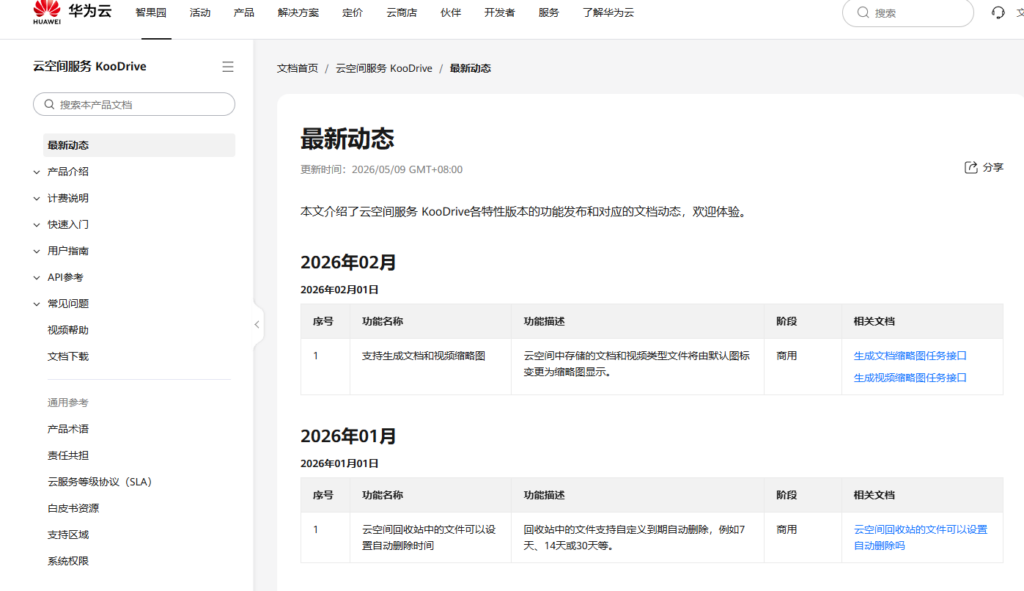Open the 云商店 menu
The width and height of the screenshot is (1024, 591).
click(x=402, y=12)
